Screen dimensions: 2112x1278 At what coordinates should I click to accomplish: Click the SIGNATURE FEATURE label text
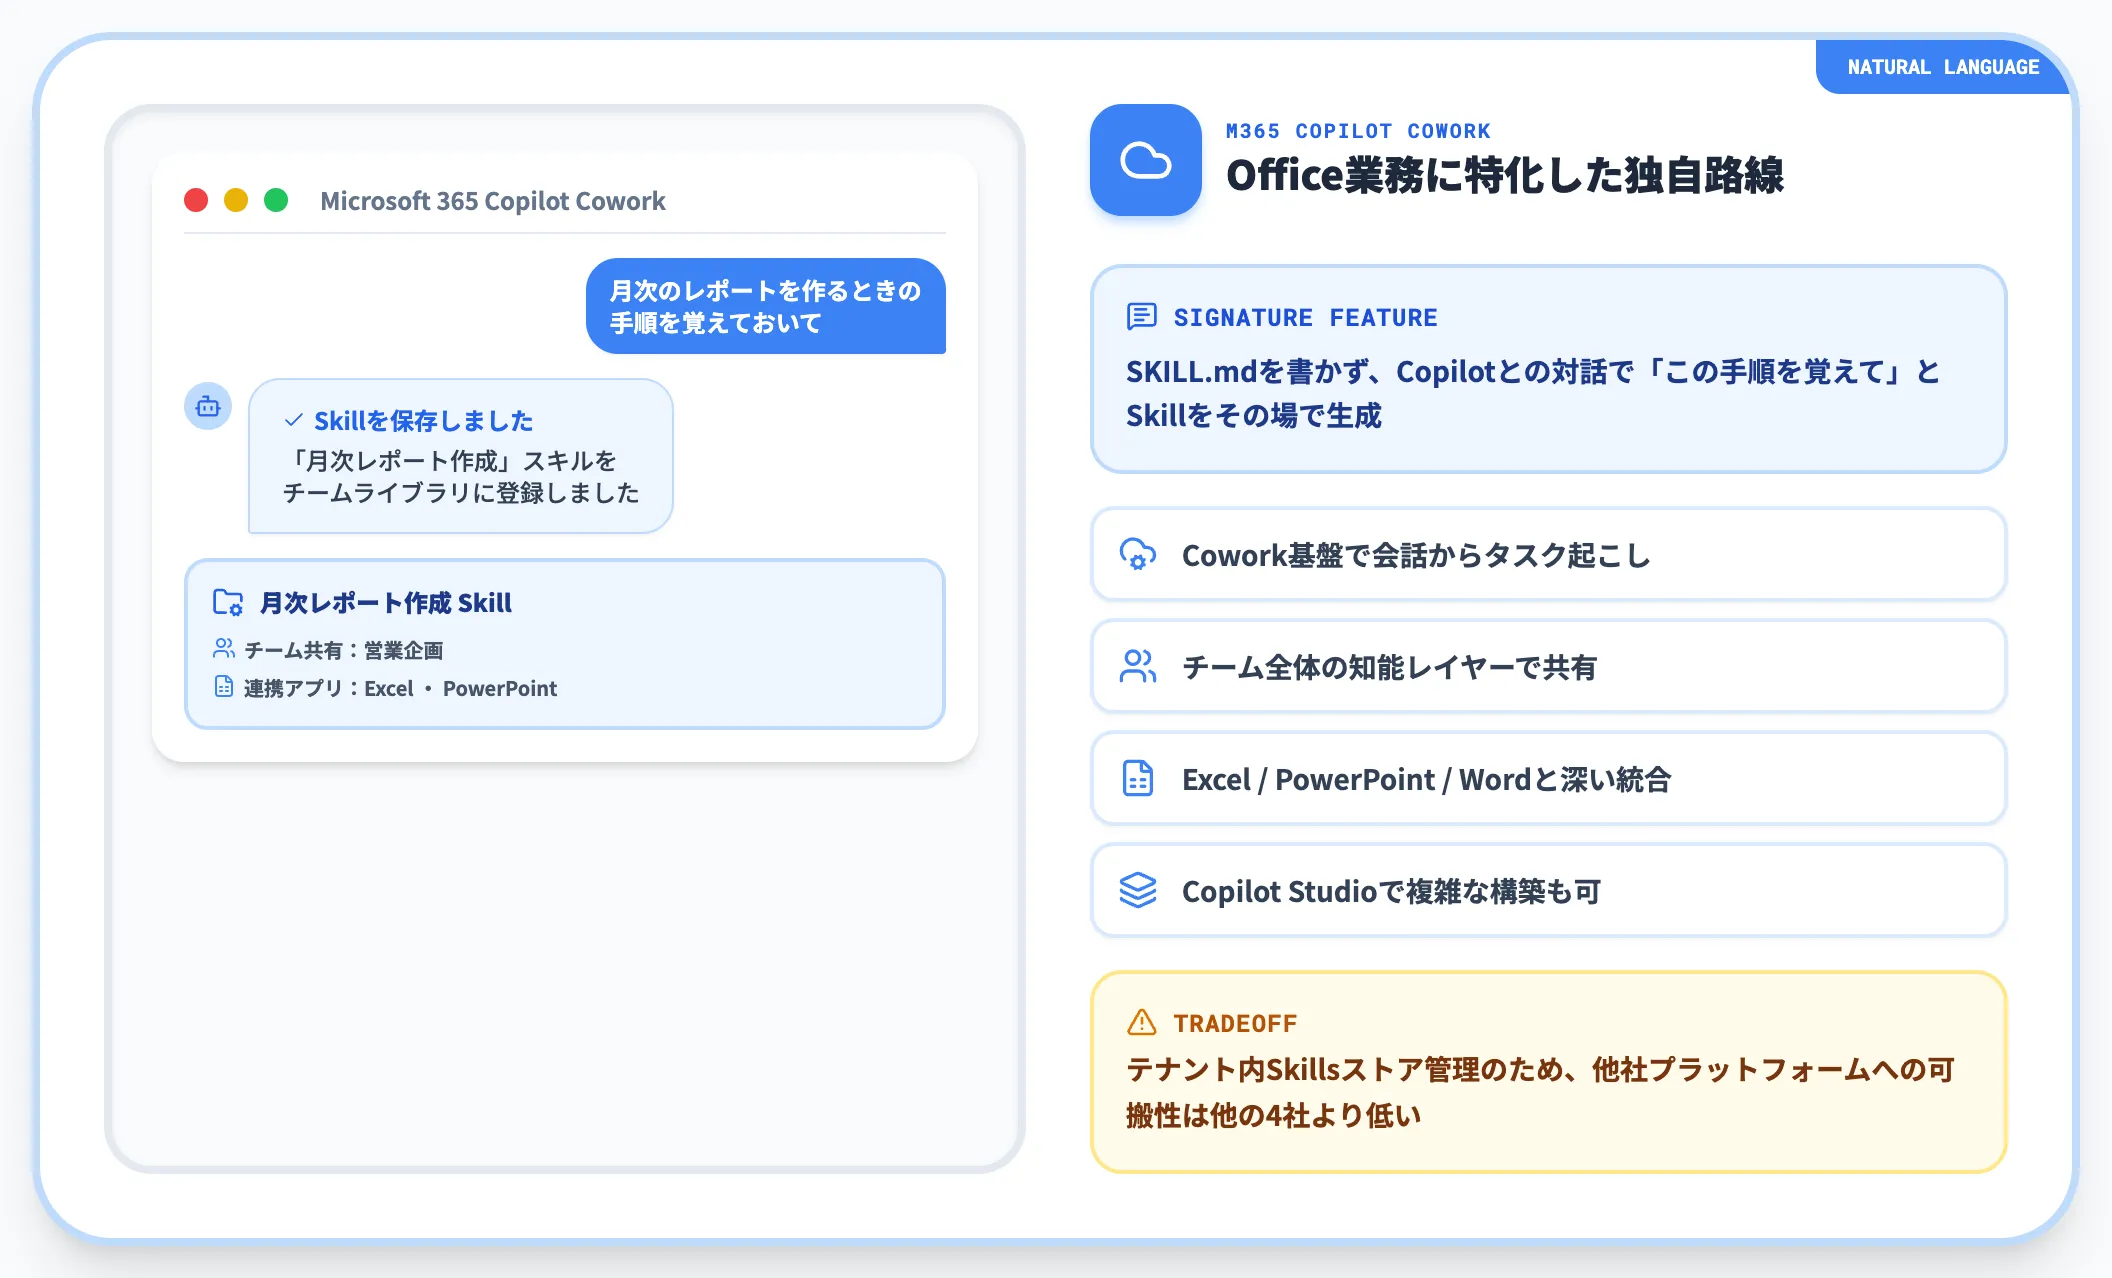(1305, 317)
